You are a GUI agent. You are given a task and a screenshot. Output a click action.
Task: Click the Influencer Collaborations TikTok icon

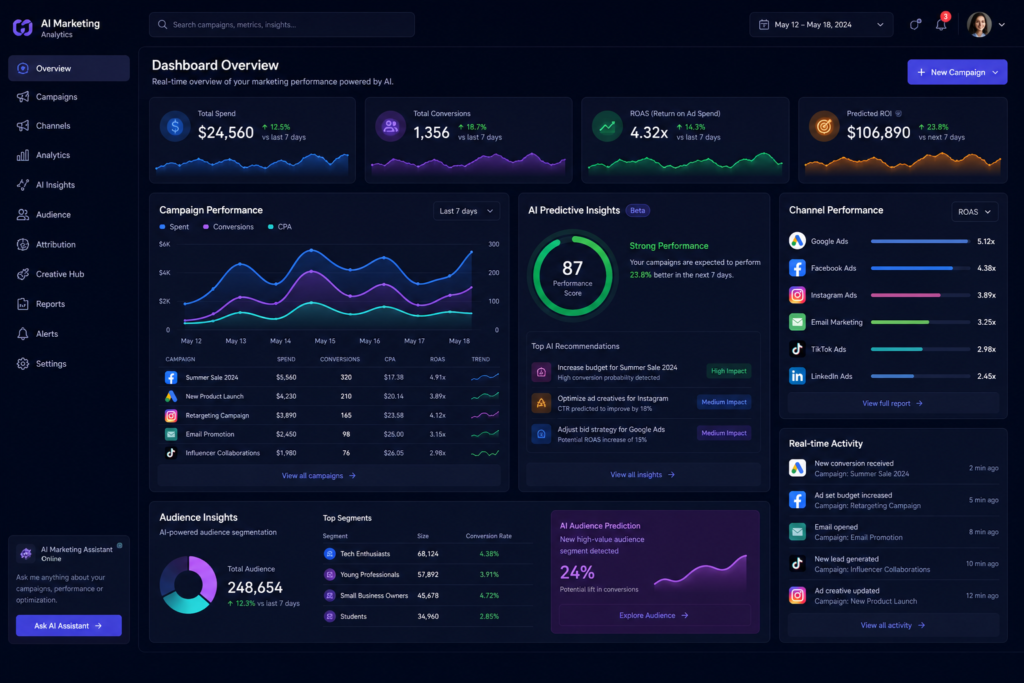coord(170,453)
